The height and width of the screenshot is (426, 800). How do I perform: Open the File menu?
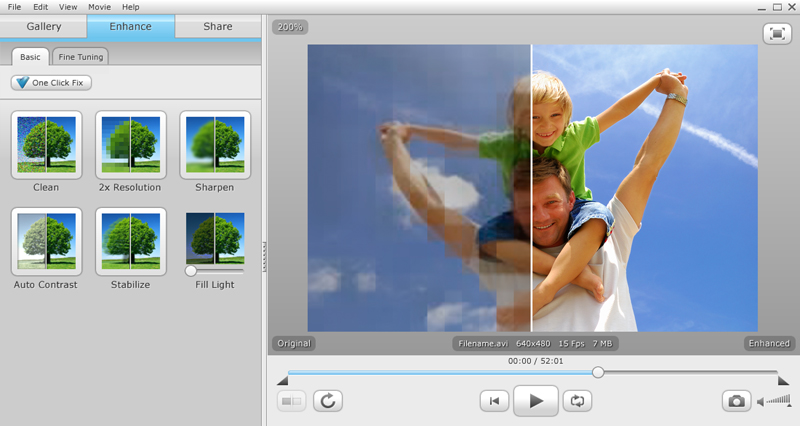(14, 7)
